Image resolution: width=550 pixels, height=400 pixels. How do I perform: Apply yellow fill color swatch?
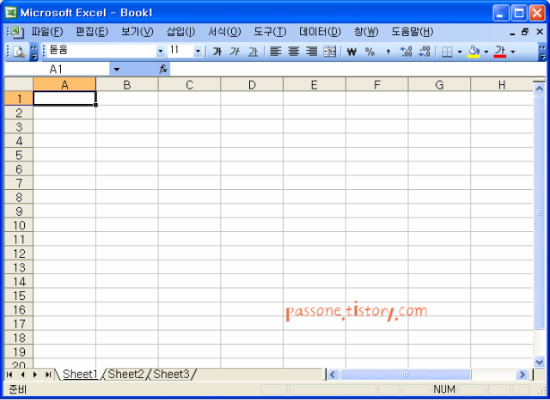click(474, 52)
